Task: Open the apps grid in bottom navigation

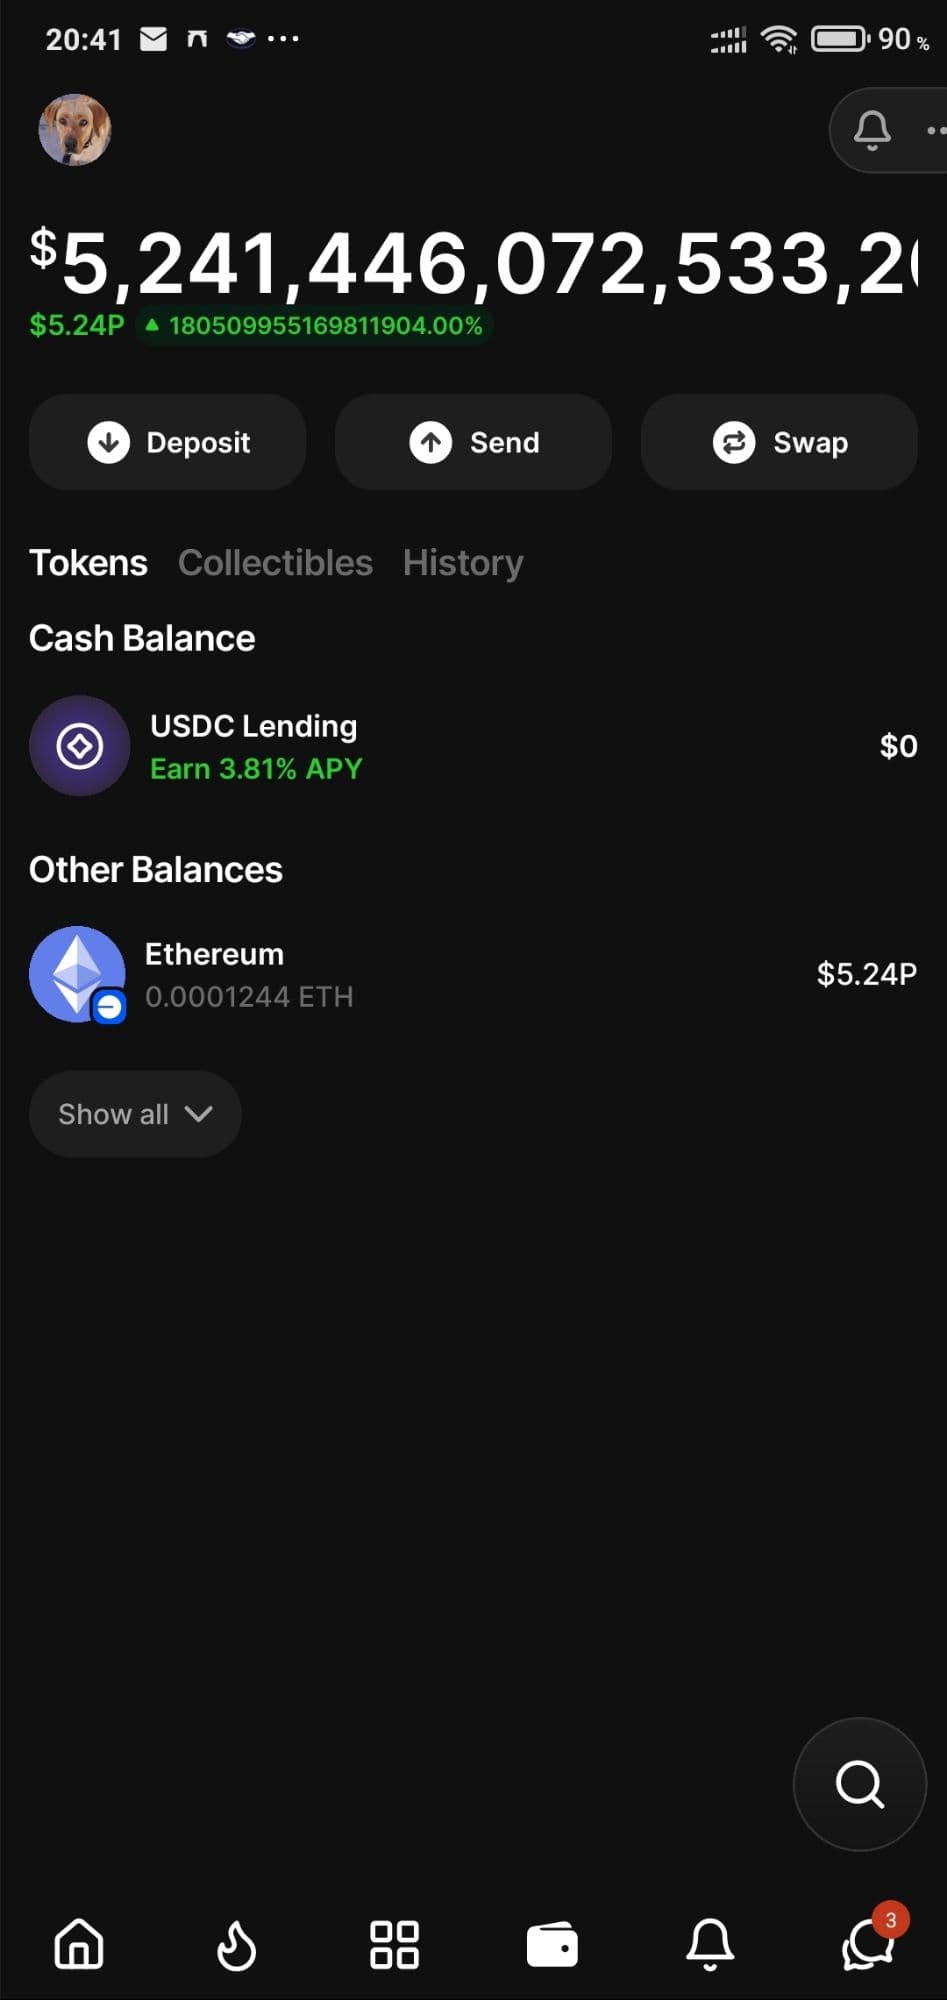Action: (x=394, y=1946)
